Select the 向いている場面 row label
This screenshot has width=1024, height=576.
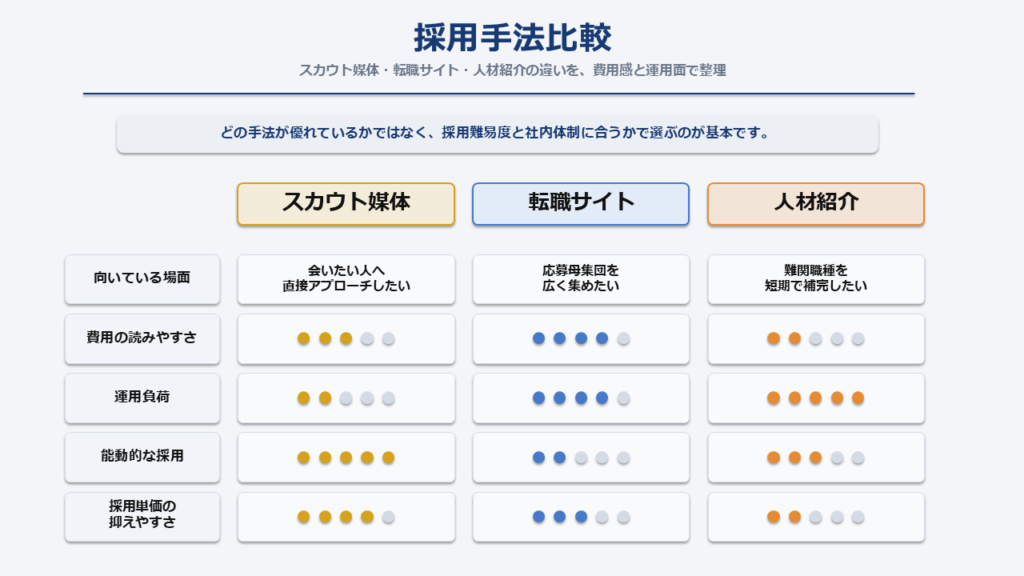(142, 279)
